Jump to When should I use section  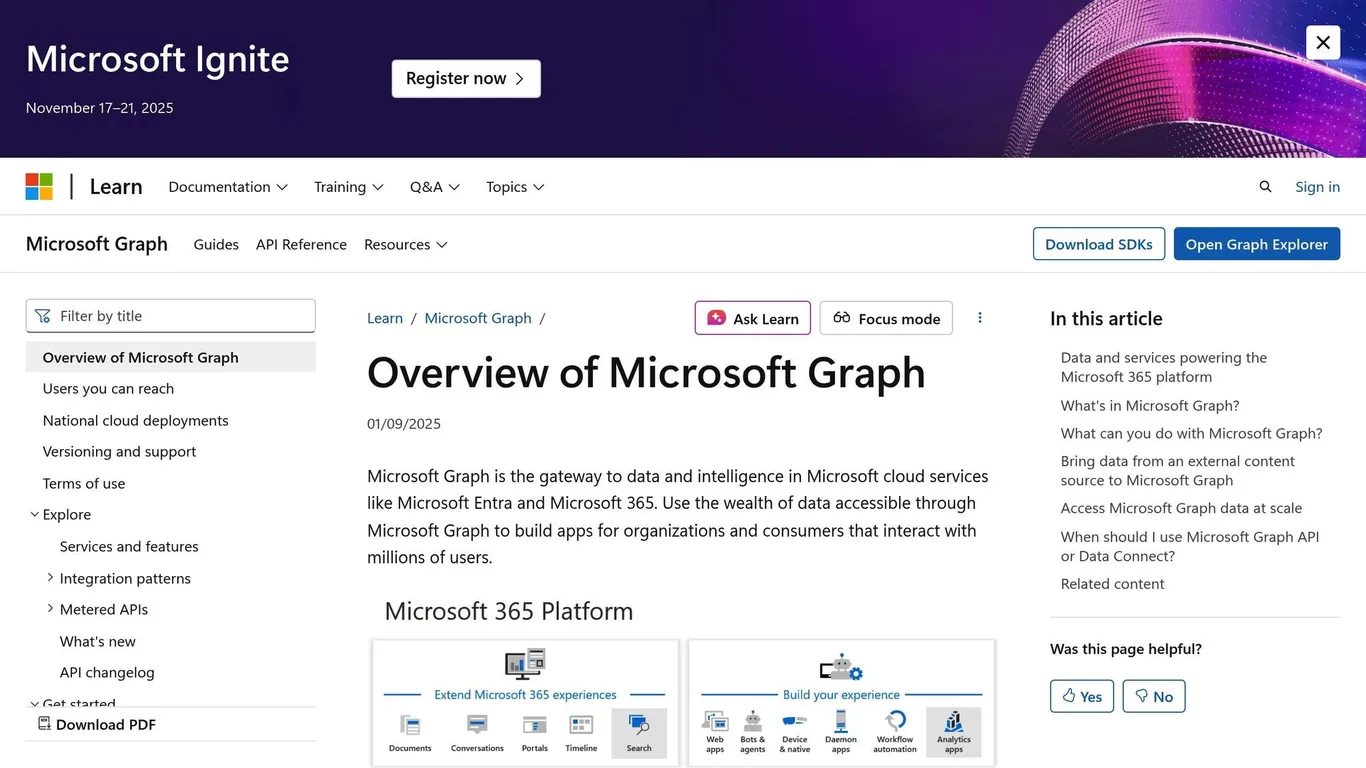[1190, 547]
